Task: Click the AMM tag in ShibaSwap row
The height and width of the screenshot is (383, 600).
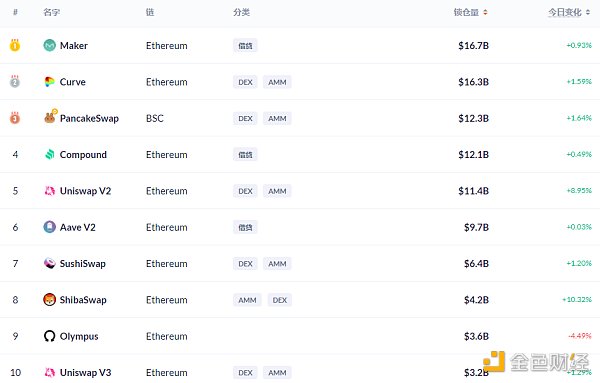Action: pyautogui.click(x=247, y=300)
